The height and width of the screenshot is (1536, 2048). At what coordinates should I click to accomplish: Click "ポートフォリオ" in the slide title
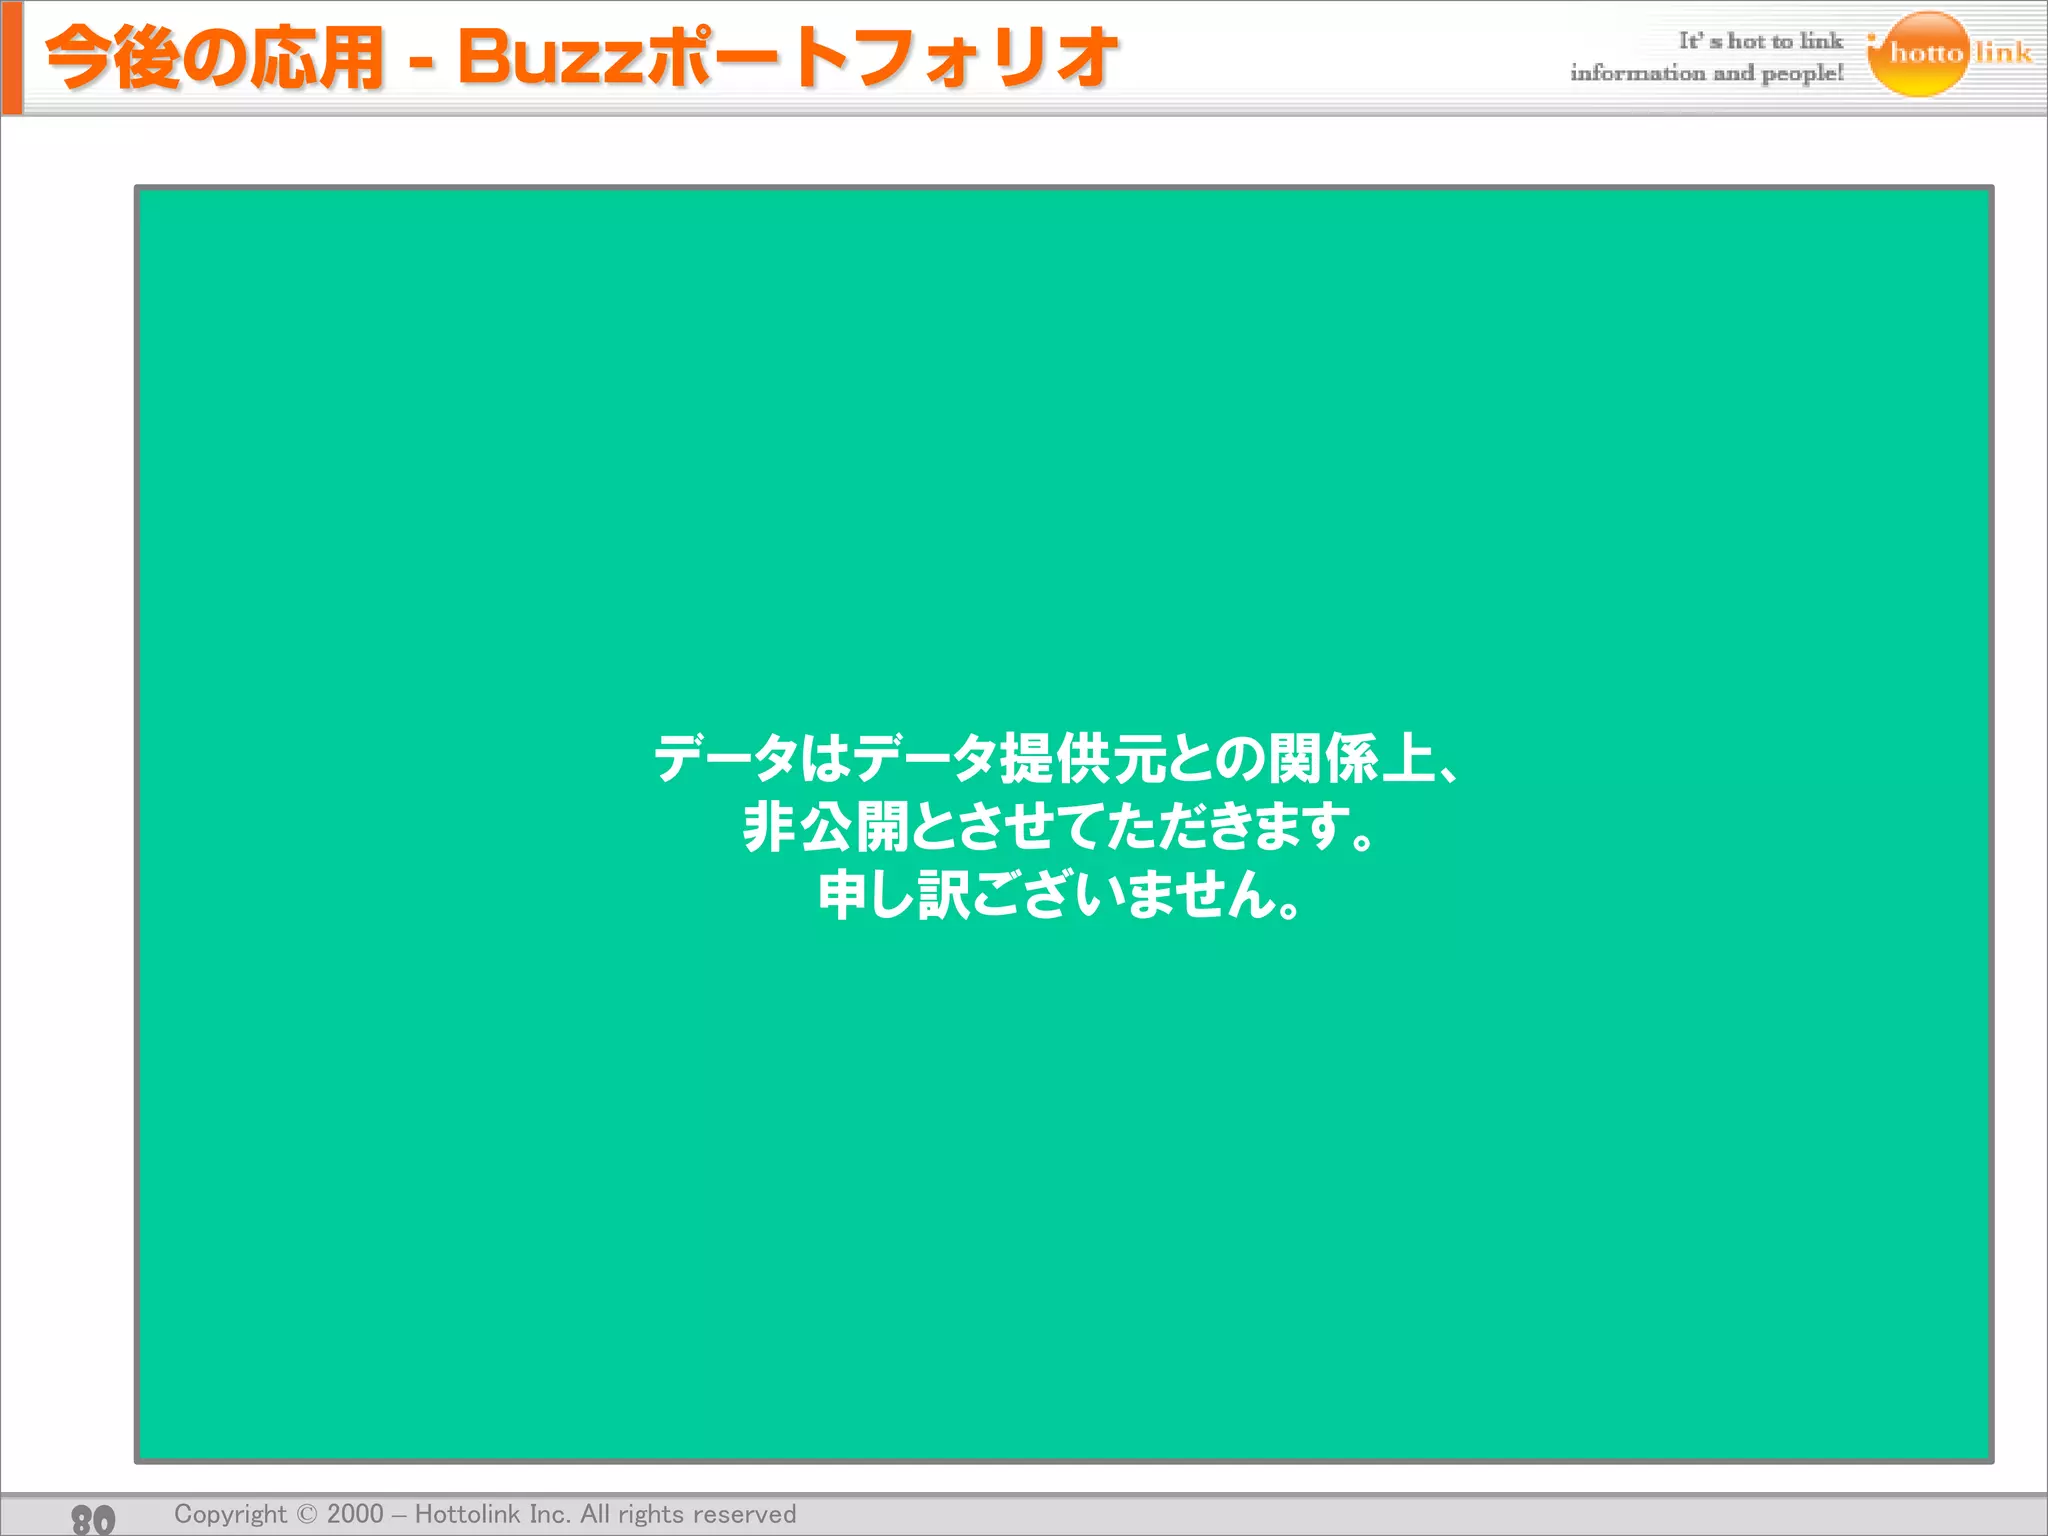[x=882, y=57]
